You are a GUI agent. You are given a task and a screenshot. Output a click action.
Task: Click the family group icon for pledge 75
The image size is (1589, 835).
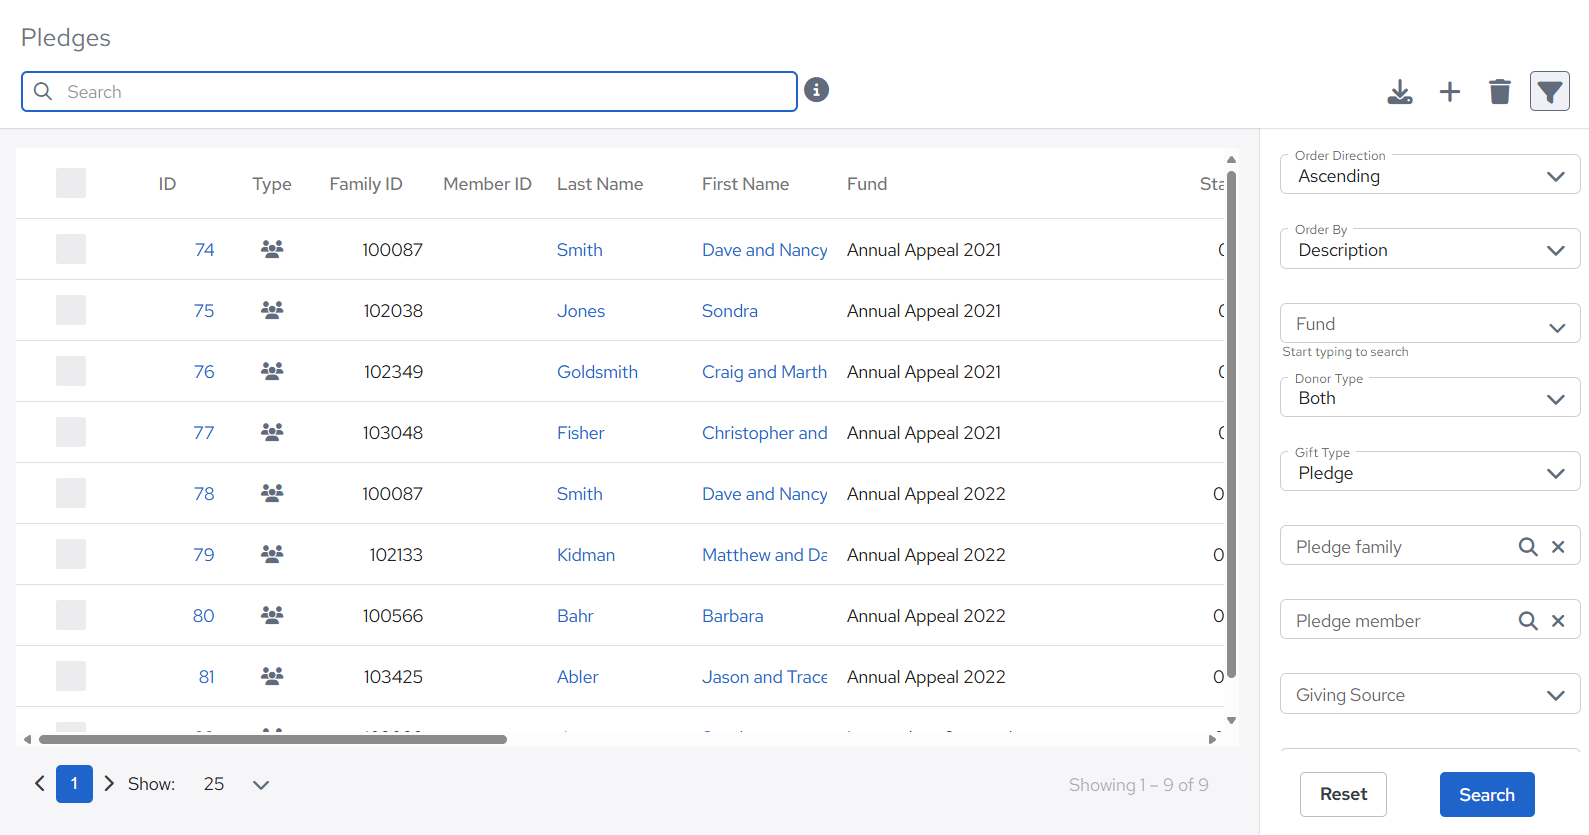[x=272, y=310]
